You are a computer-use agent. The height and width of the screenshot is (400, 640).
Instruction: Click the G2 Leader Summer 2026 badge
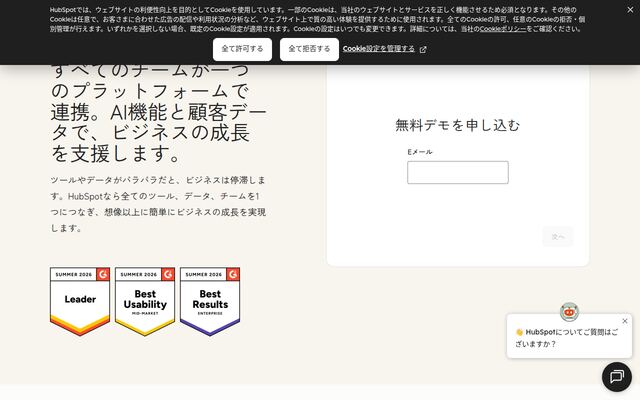(80, 302)
